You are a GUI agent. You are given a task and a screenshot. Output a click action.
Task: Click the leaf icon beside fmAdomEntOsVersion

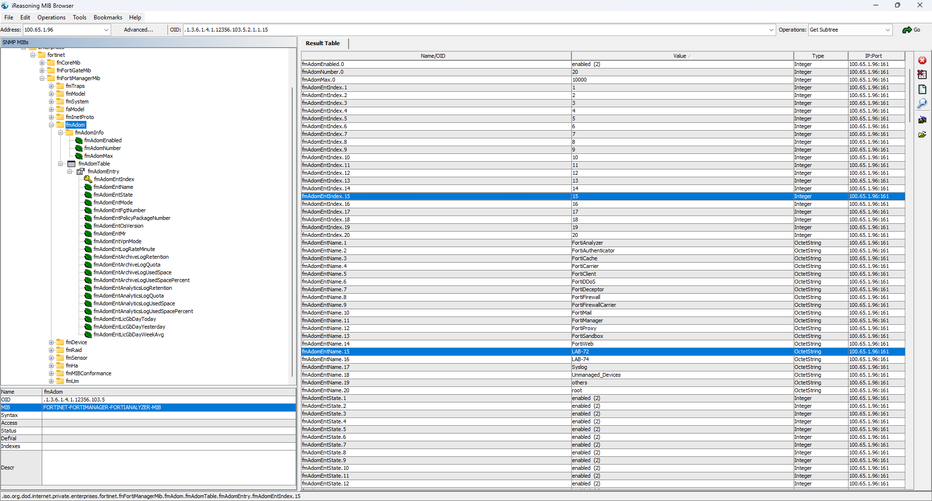pos(88,226)
